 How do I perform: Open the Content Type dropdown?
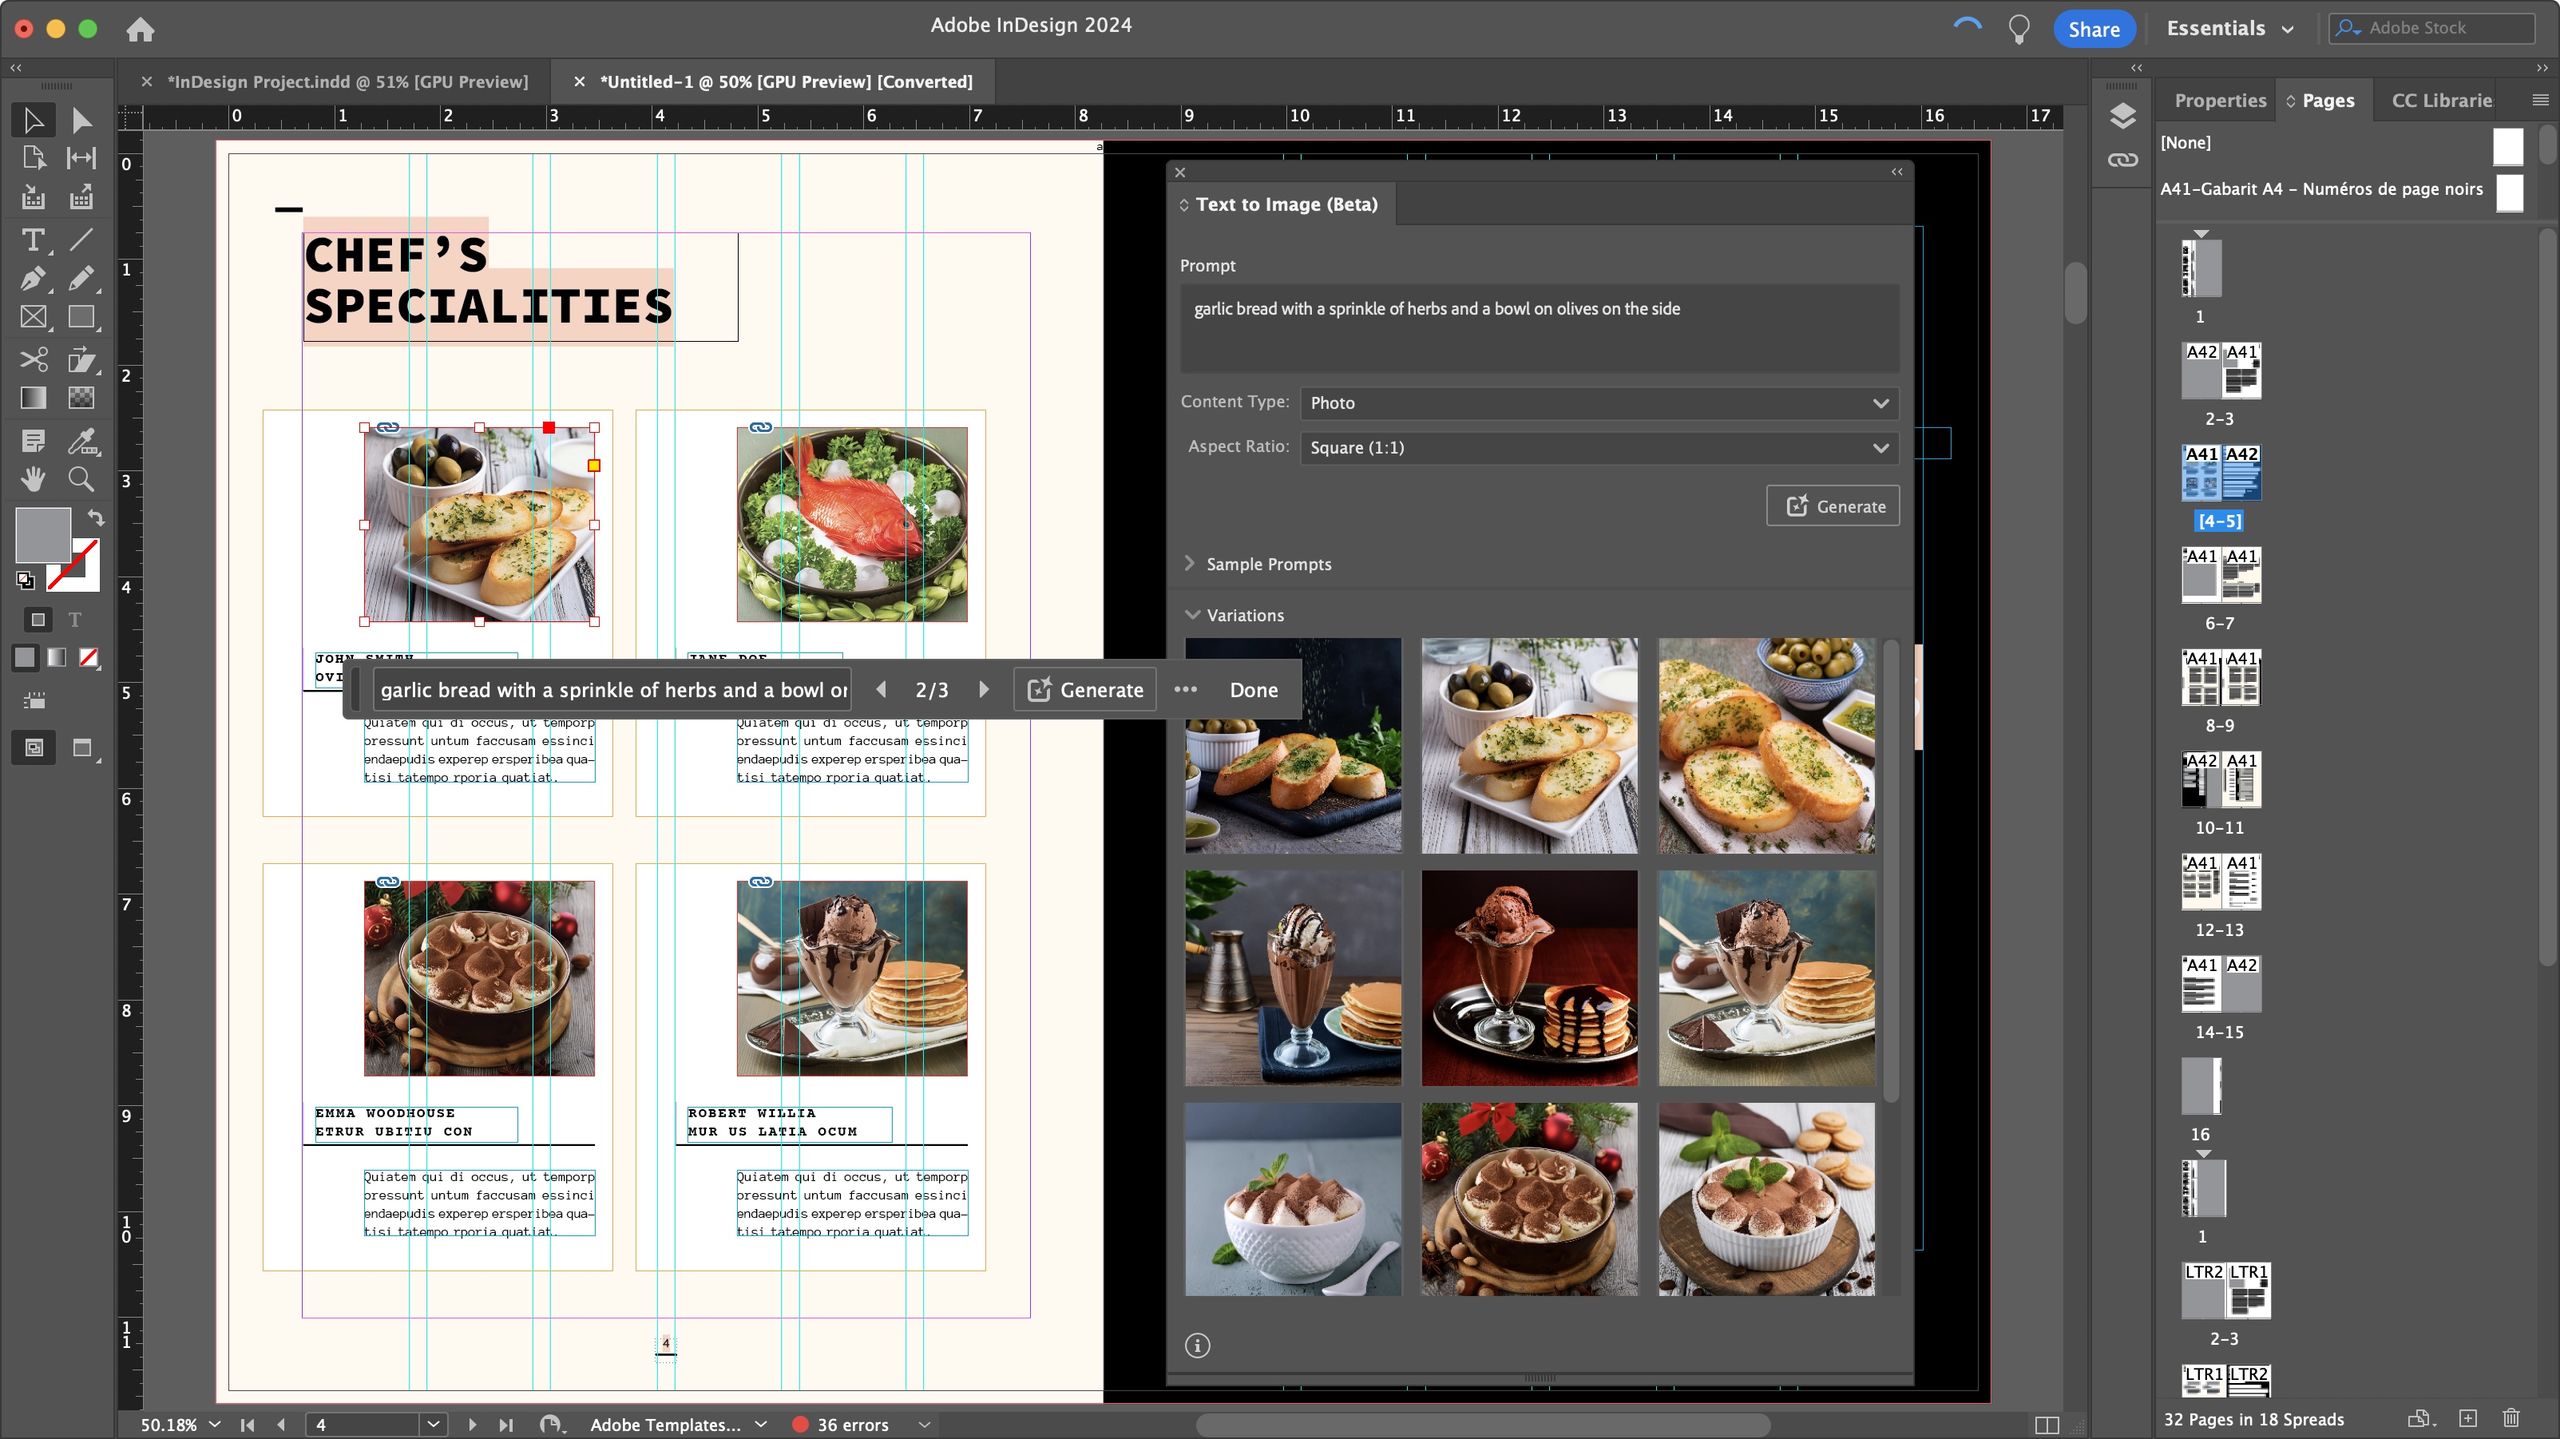coord(1598,403)
